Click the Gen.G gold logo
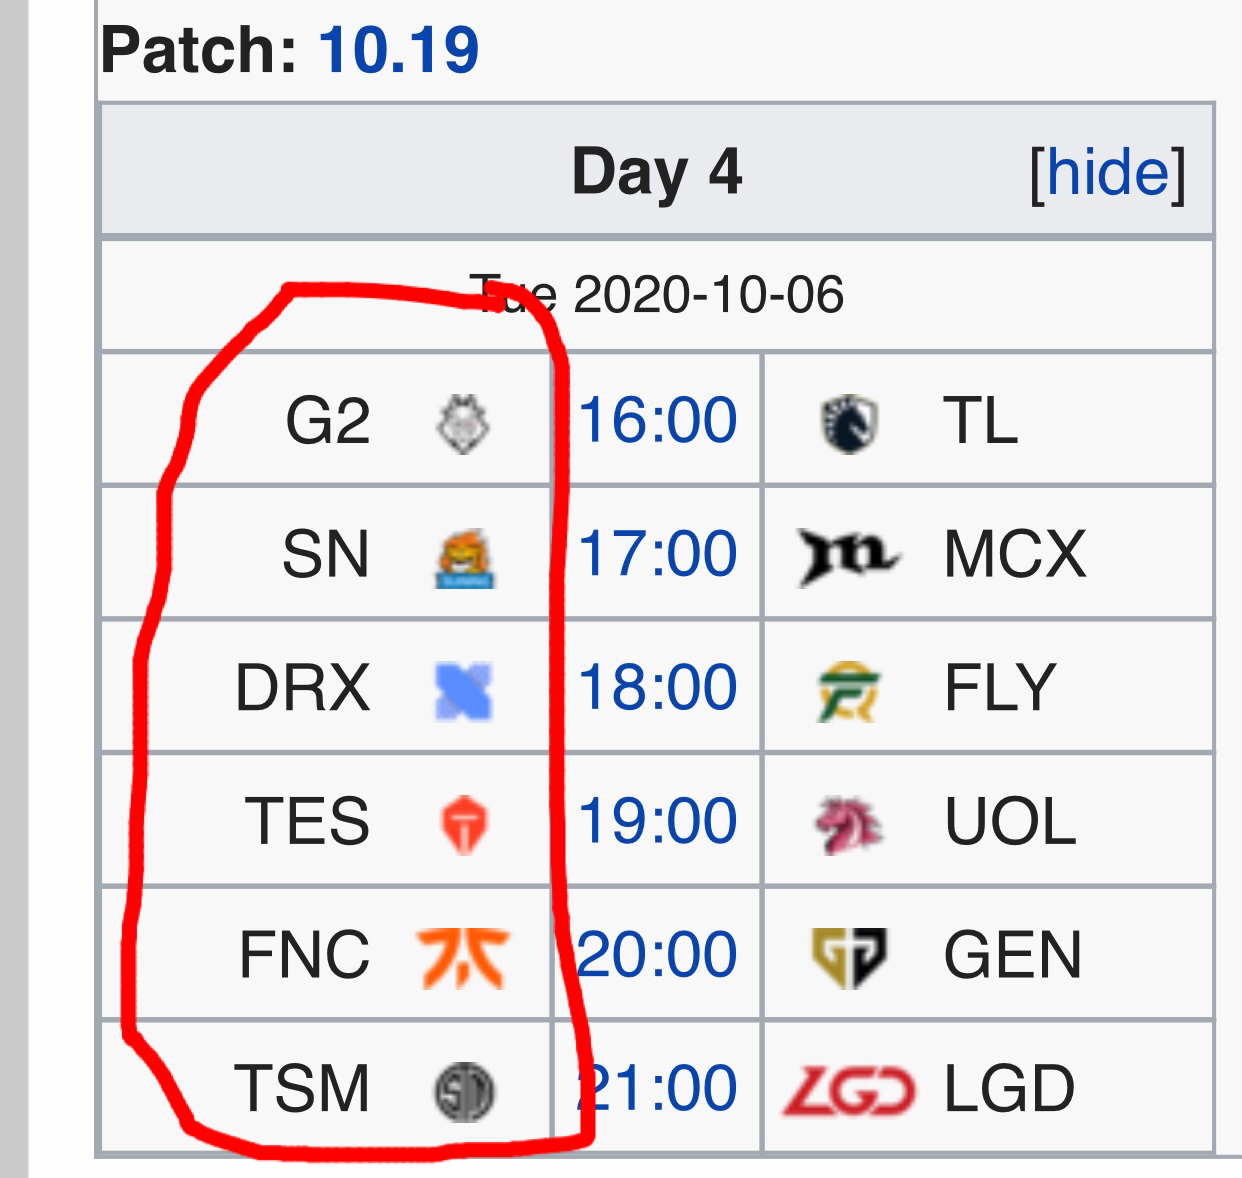The width and height of the screenshot is (1242, 1178). pos(849,958)
